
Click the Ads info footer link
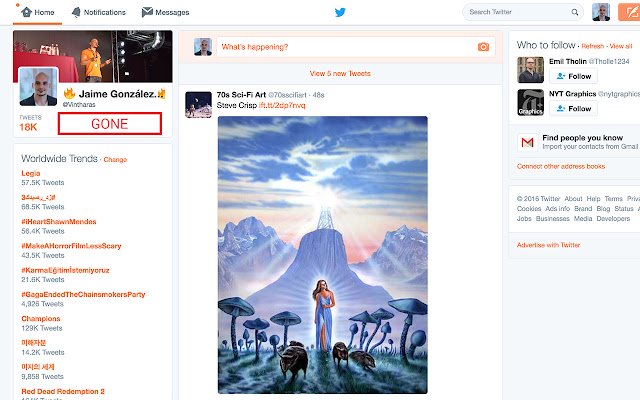pos(558,209)
